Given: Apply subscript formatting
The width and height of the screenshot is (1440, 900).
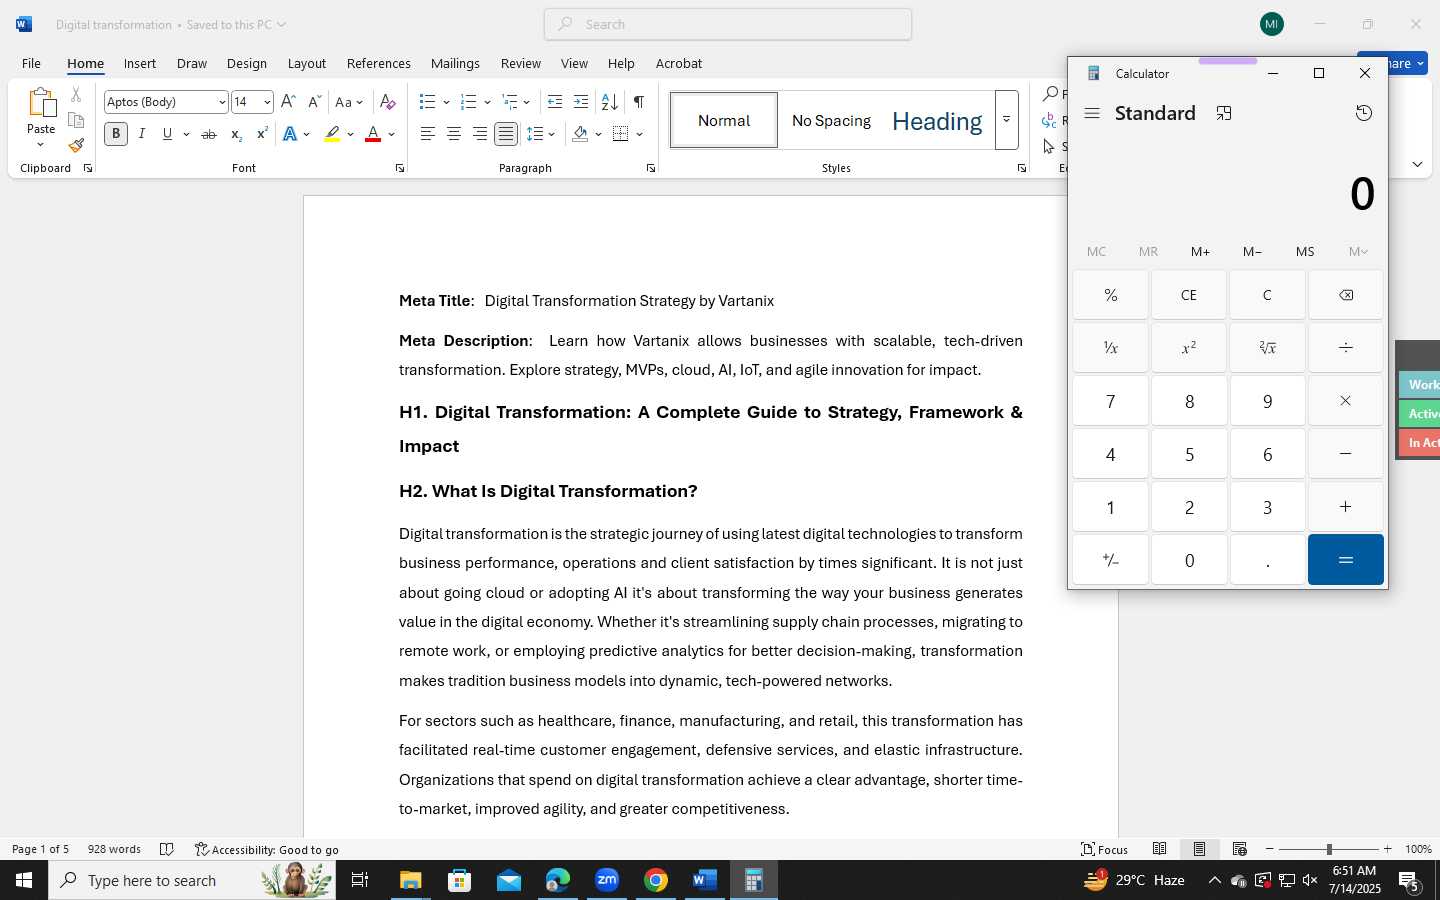Looking at the screenshot, I should pyautogui.click(x=236, y=134).
